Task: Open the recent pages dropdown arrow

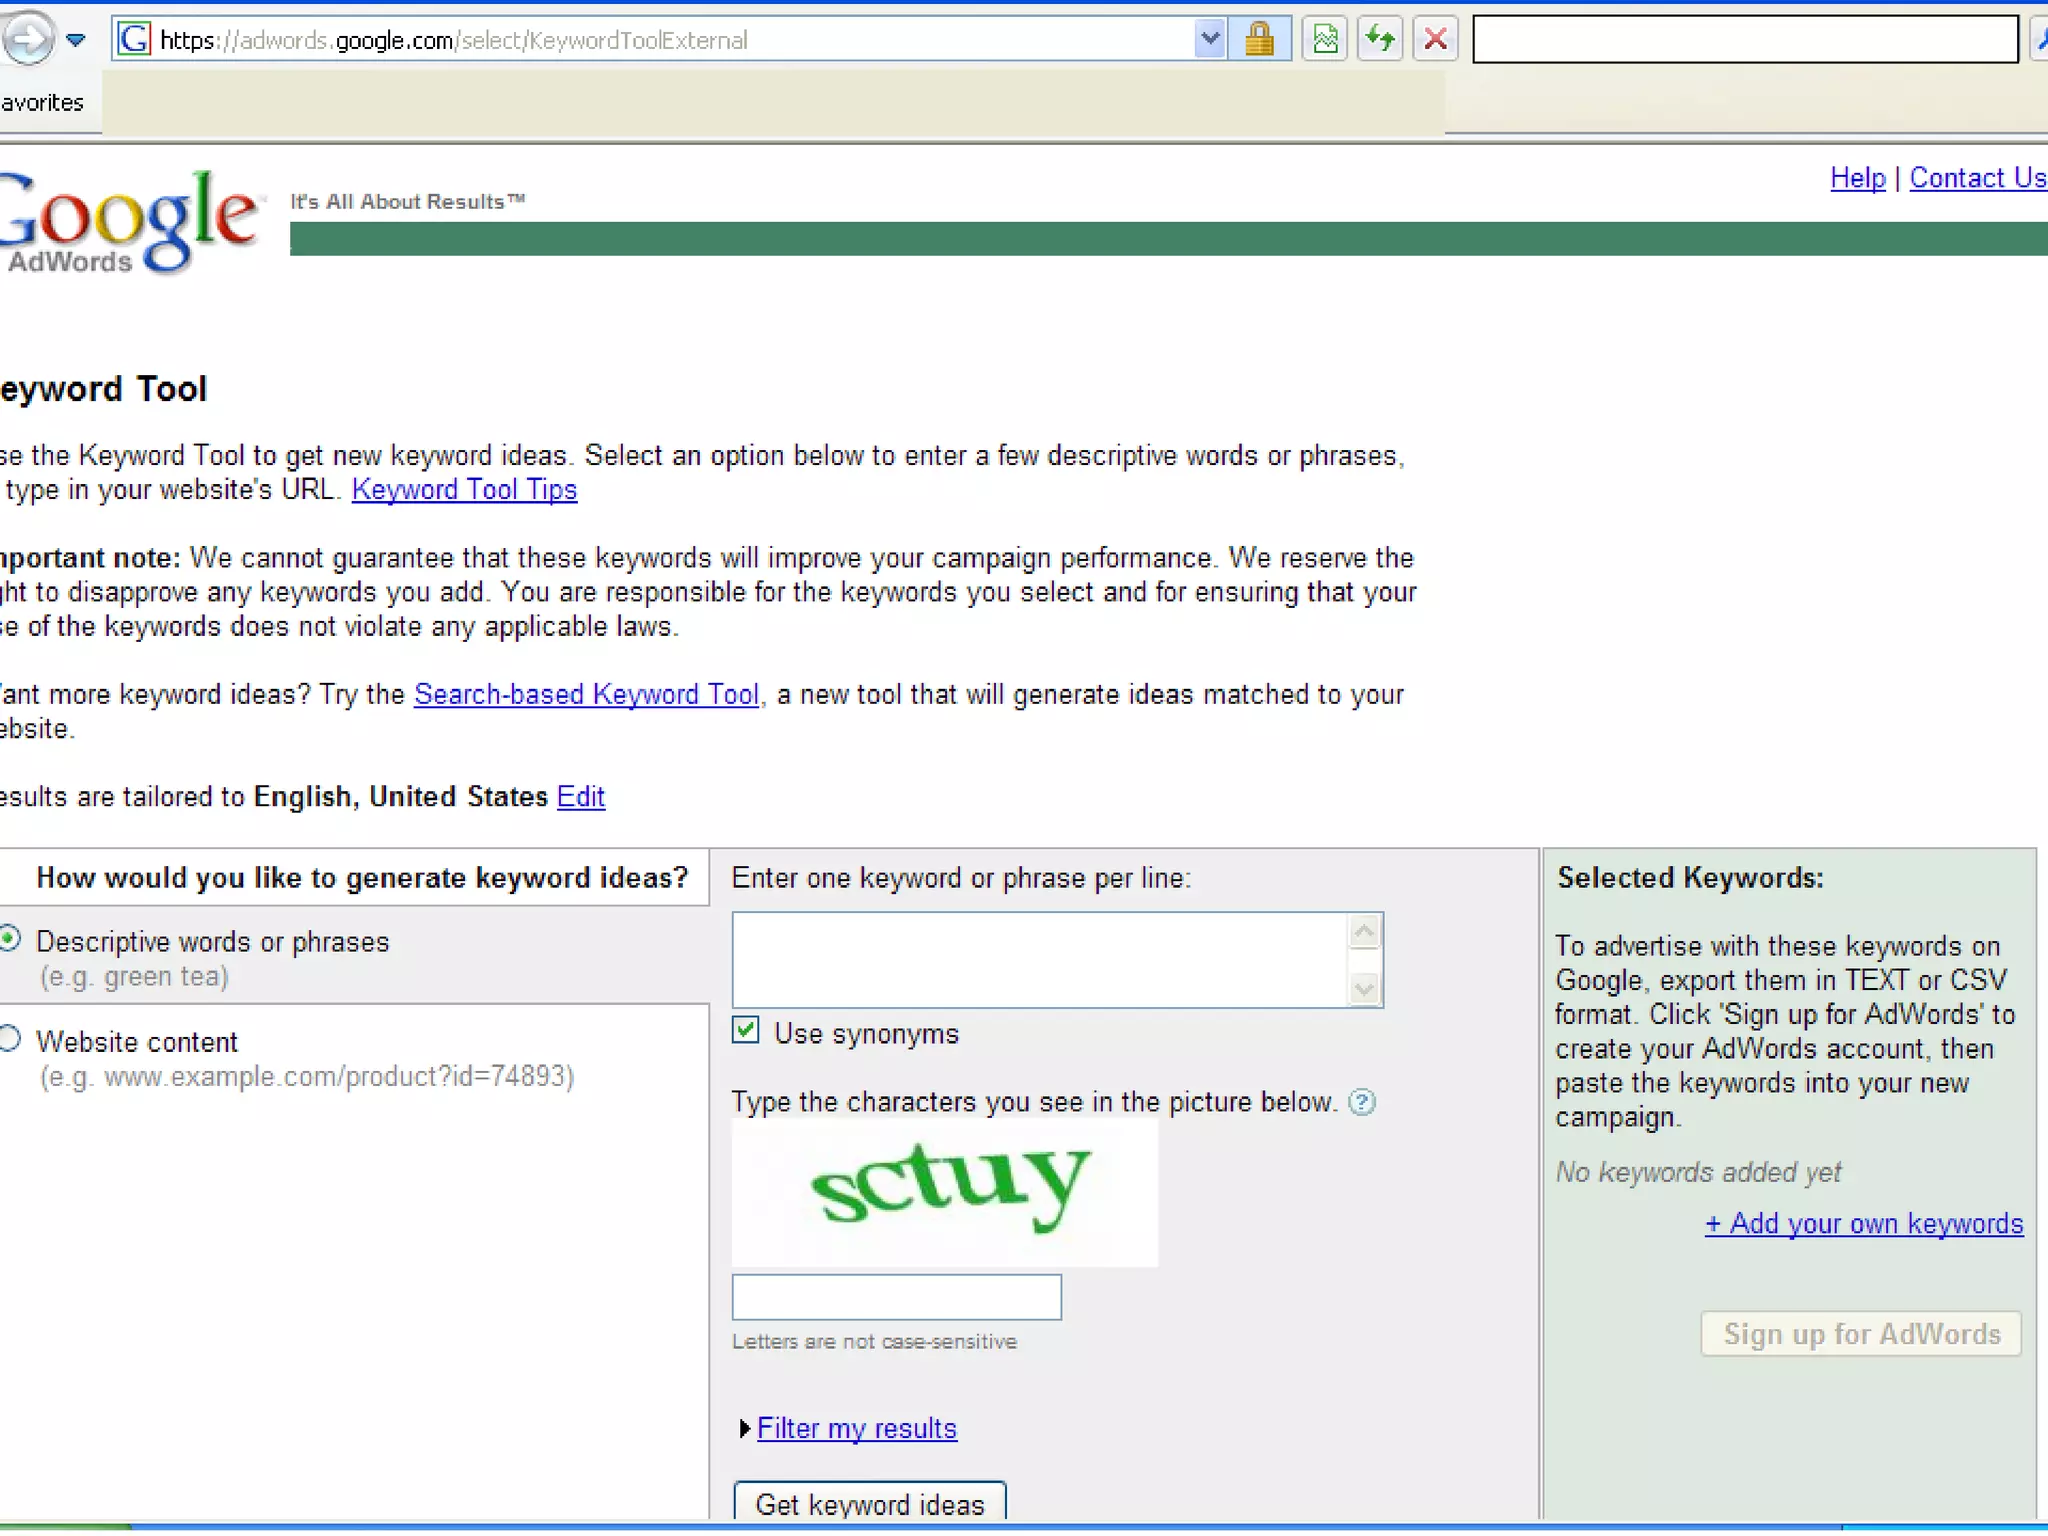Action: (76, 40)
